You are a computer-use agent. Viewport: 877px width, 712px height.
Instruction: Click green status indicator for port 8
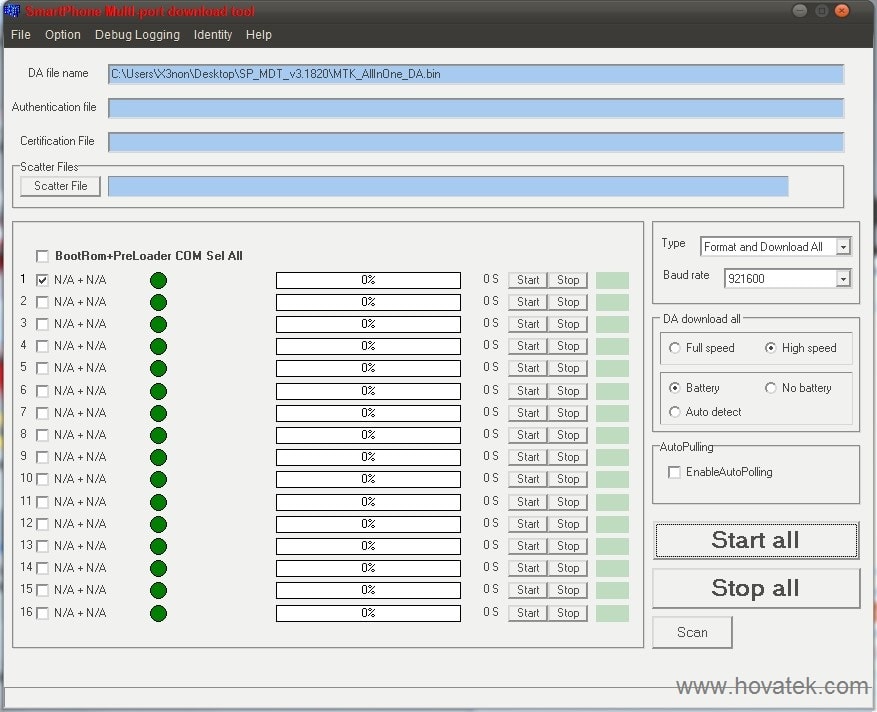[158, 435]
